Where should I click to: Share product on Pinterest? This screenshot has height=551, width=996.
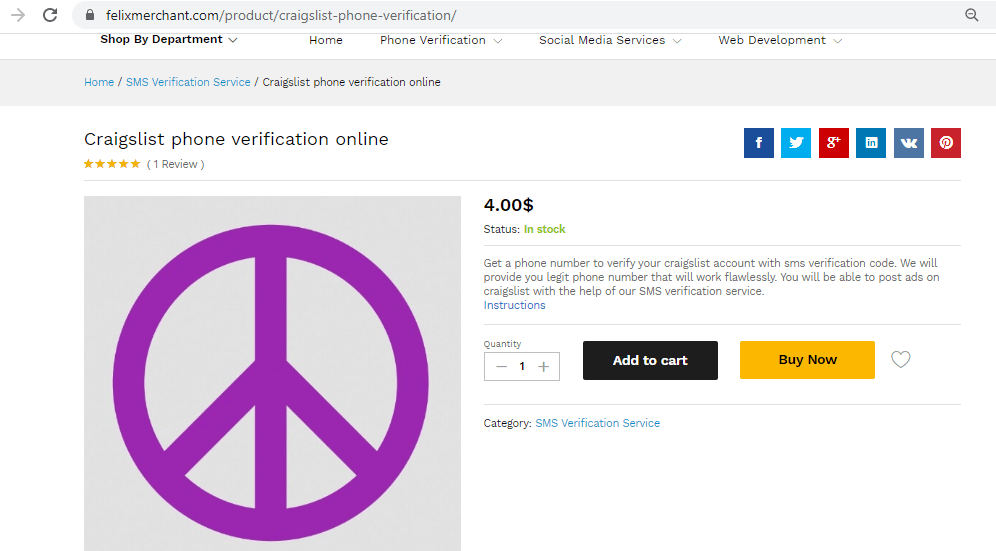946,143
